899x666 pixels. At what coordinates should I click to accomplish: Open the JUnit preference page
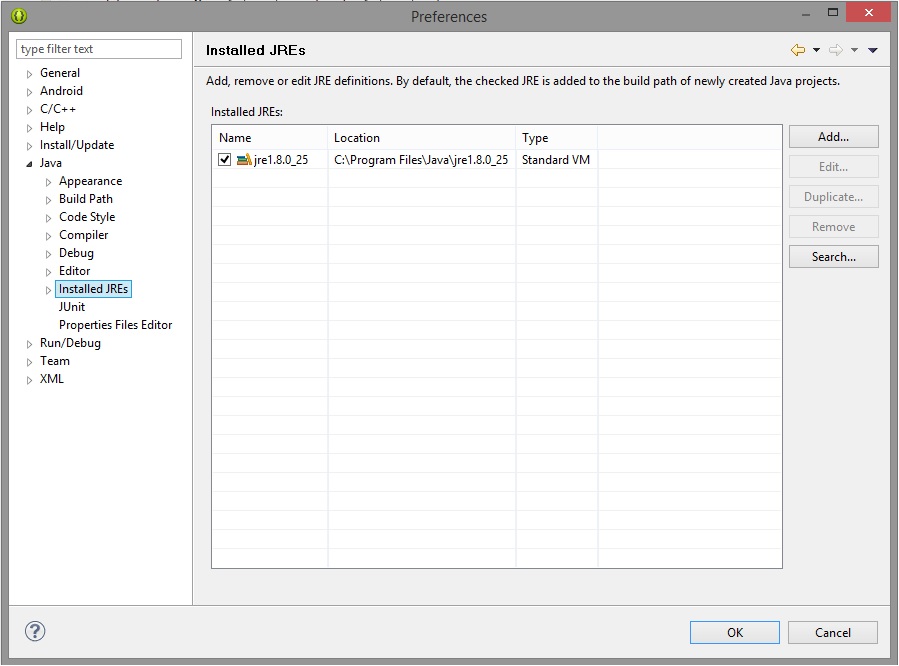tap(72, 307)
